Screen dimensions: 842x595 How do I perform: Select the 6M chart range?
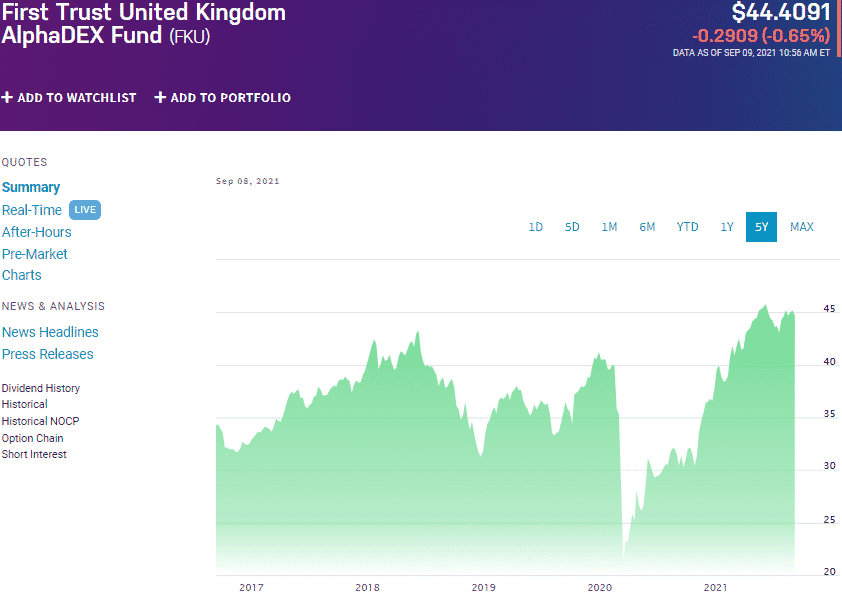click(647, 227)
